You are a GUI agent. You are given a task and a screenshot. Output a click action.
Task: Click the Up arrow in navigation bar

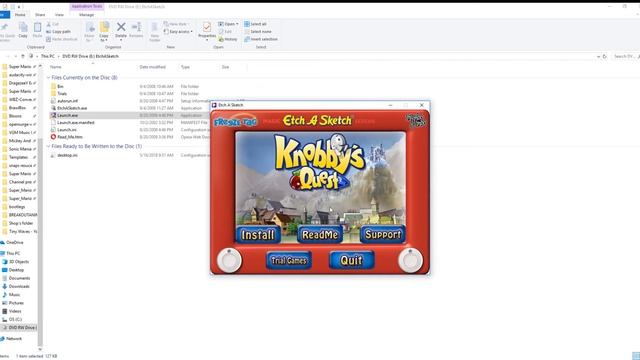click(23, 56)
